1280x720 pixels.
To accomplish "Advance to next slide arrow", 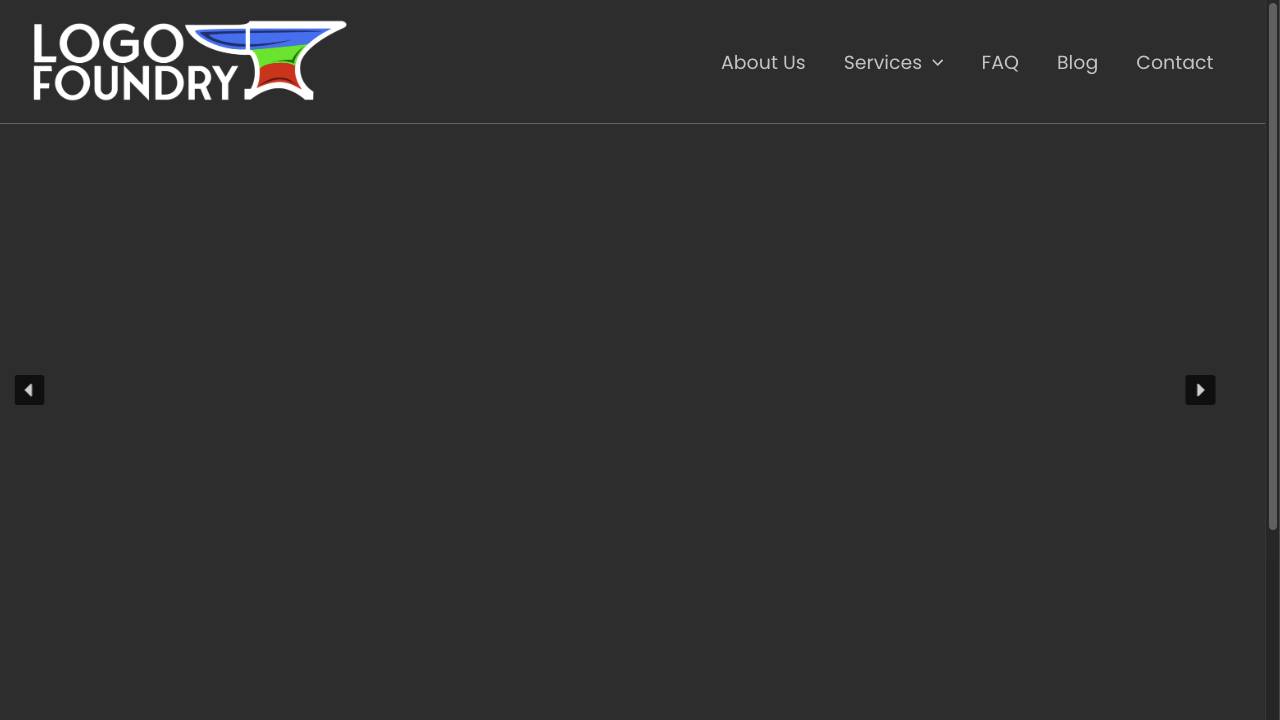I will pyautogui.click(x=1200, y=390).
